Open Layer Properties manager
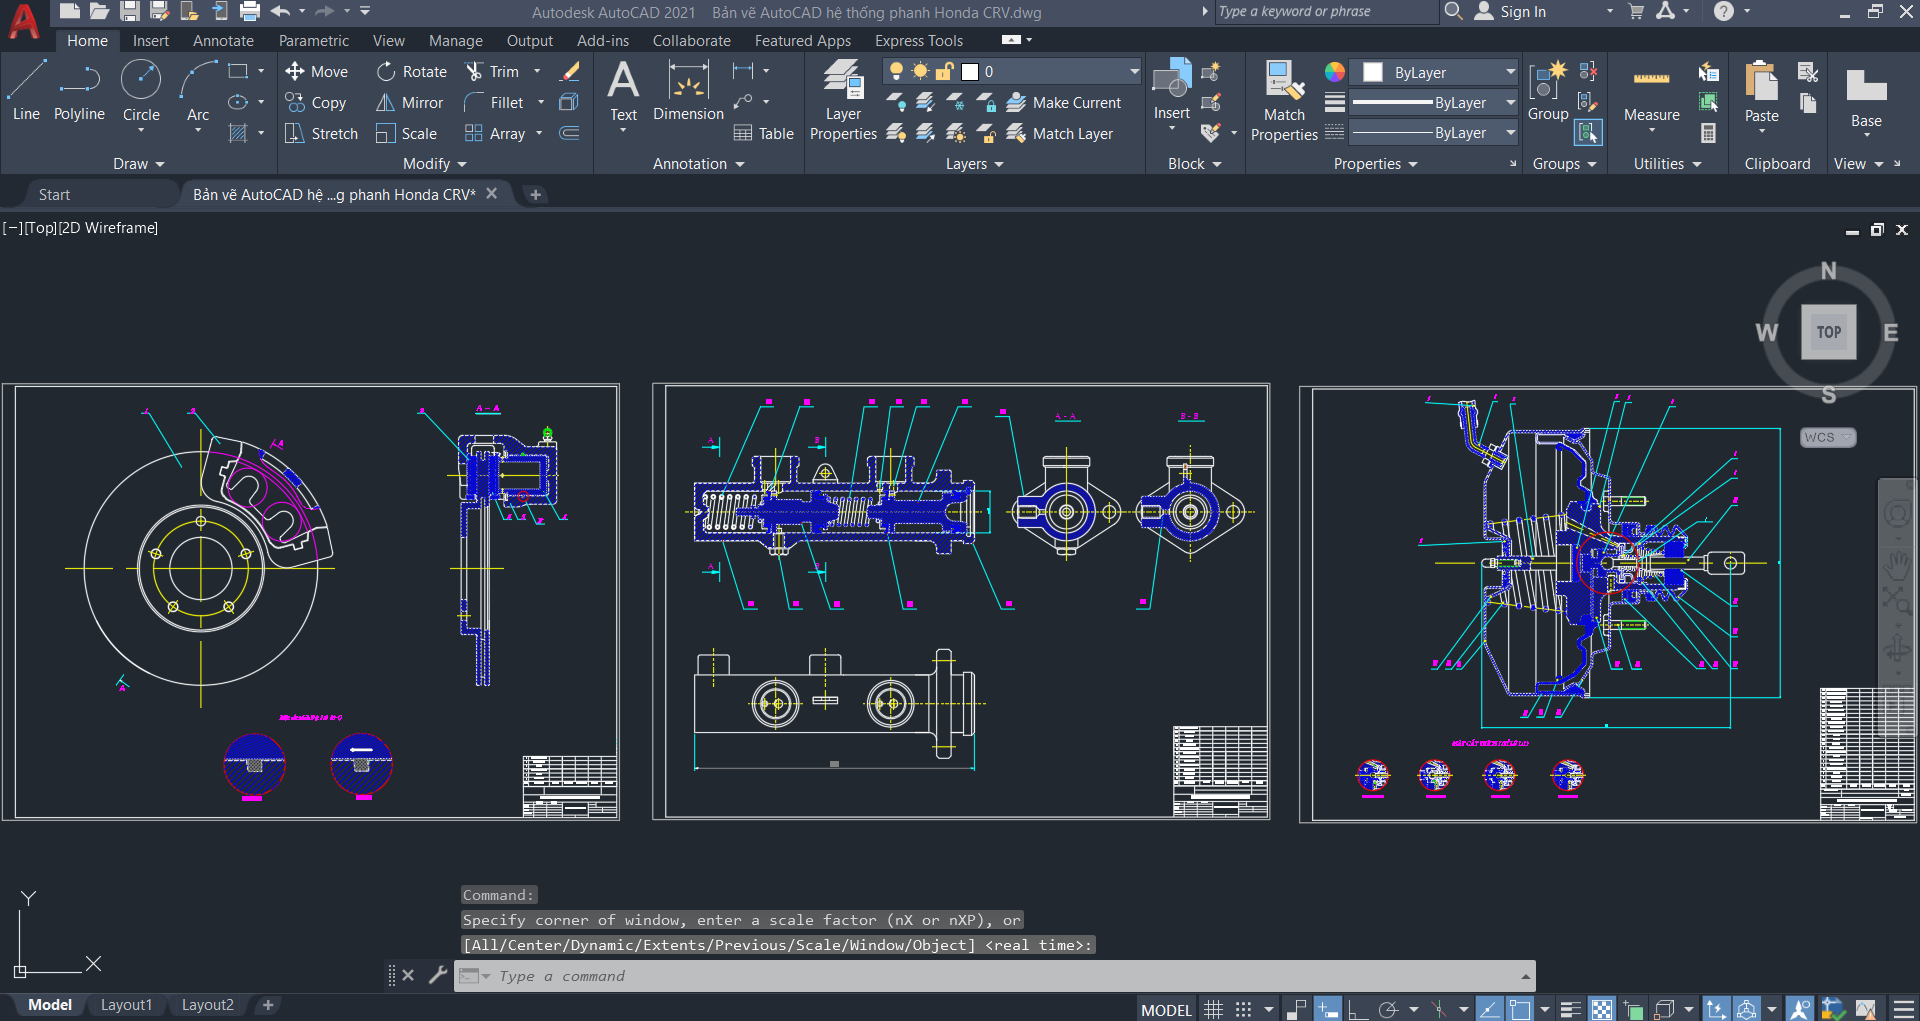Viewport: 1920px width, 1021px height. [843, 100]
